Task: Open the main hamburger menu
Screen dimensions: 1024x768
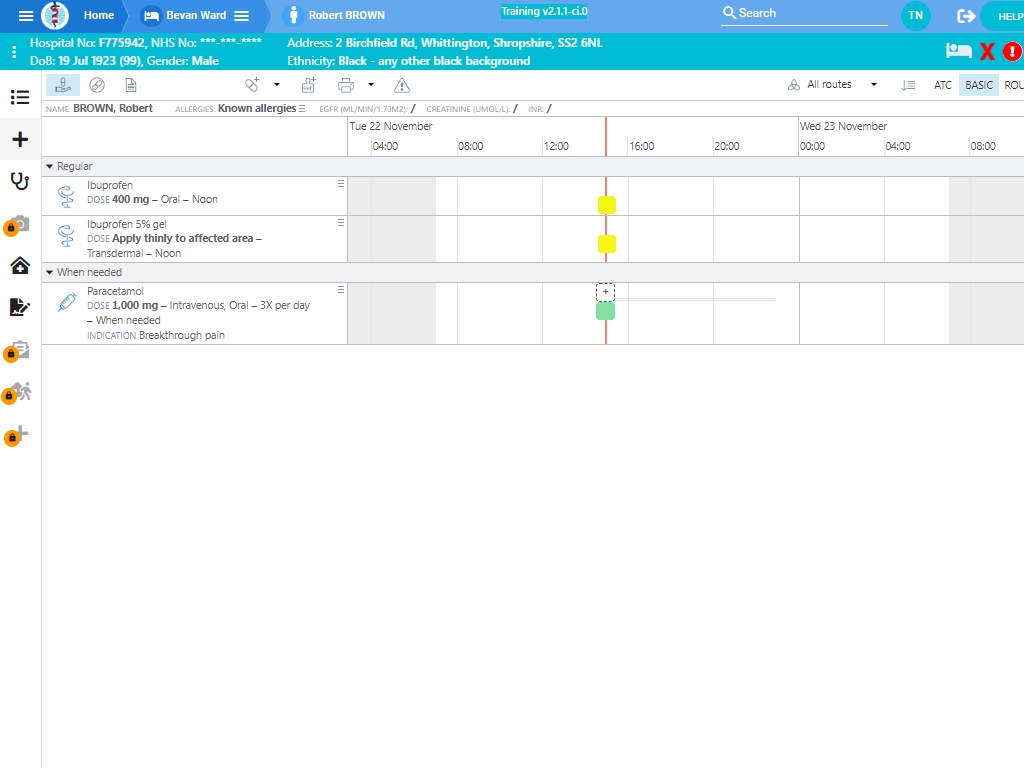Action: (25, 16)
